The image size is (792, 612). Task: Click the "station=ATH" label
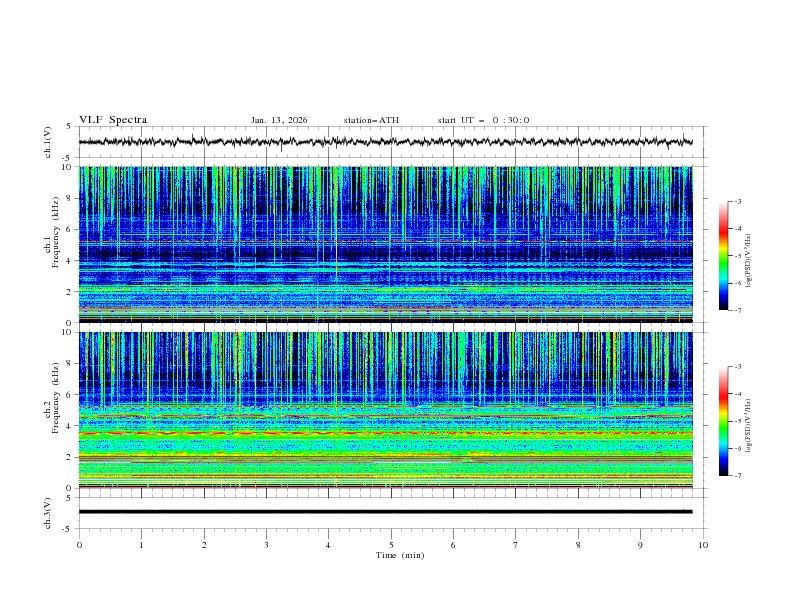point(371,120)
